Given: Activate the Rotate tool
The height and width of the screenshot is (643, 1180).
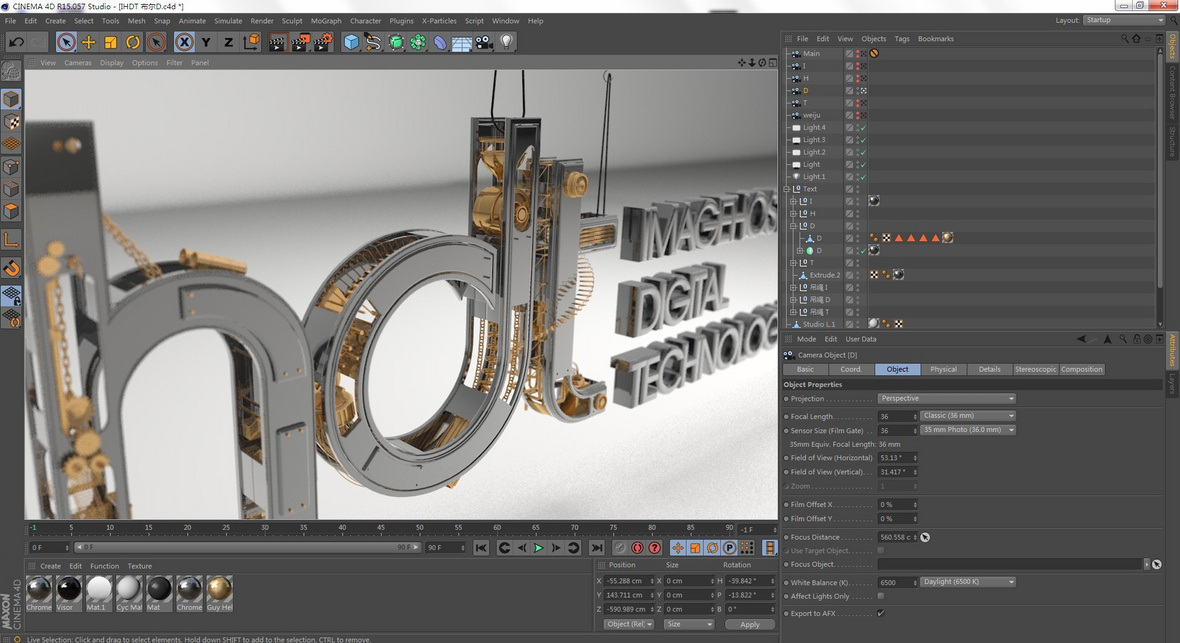Looking at the screenshot, I should pos(132,42).
